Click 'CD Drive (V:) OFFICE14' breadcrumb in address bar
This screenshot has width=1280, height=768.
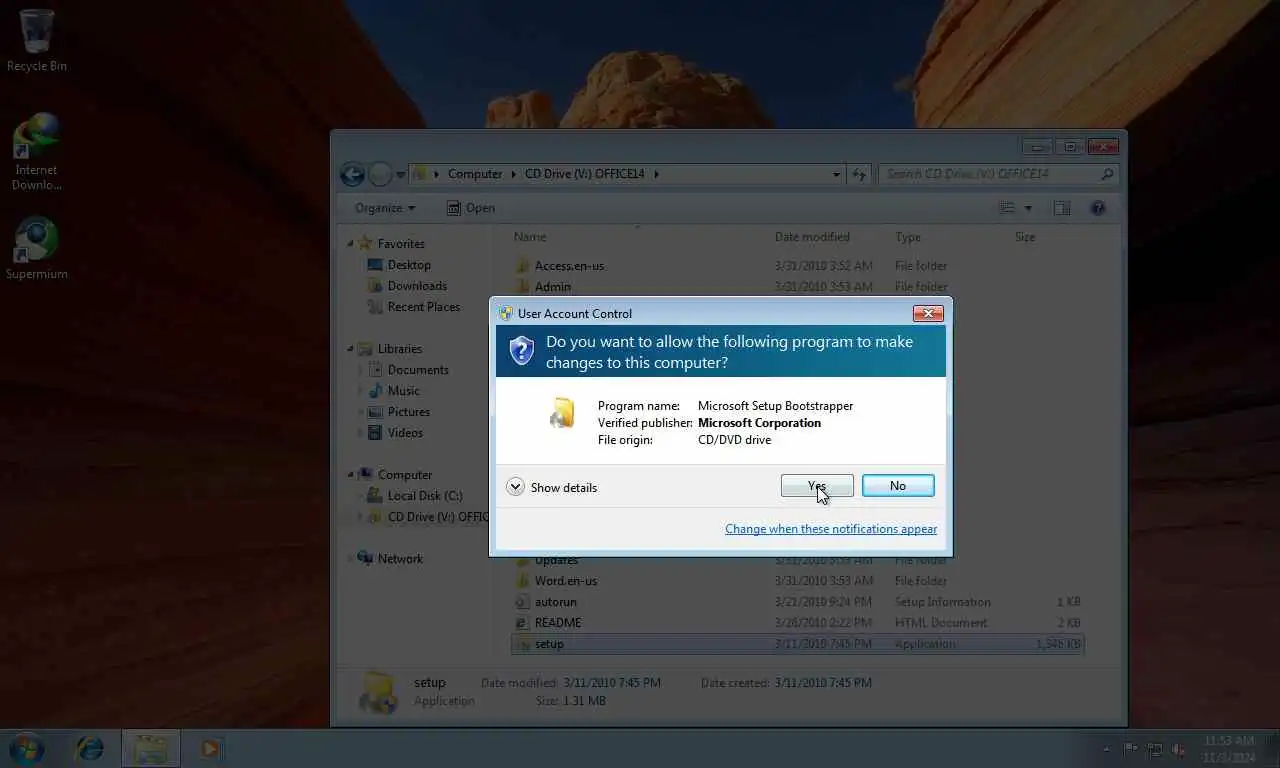pos(584,174)
